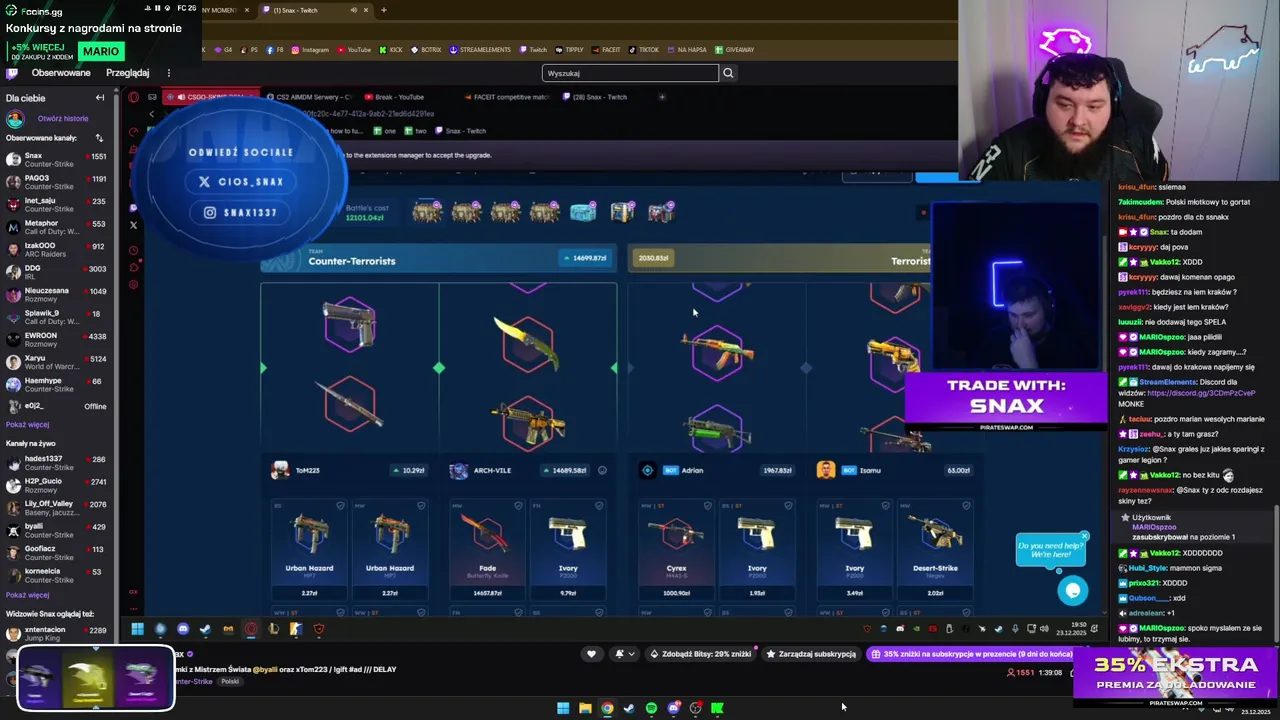This screenshot has height=720, width=1280.
Task: Open Metaphor channel in sidebar
Action: coord(56,227)
